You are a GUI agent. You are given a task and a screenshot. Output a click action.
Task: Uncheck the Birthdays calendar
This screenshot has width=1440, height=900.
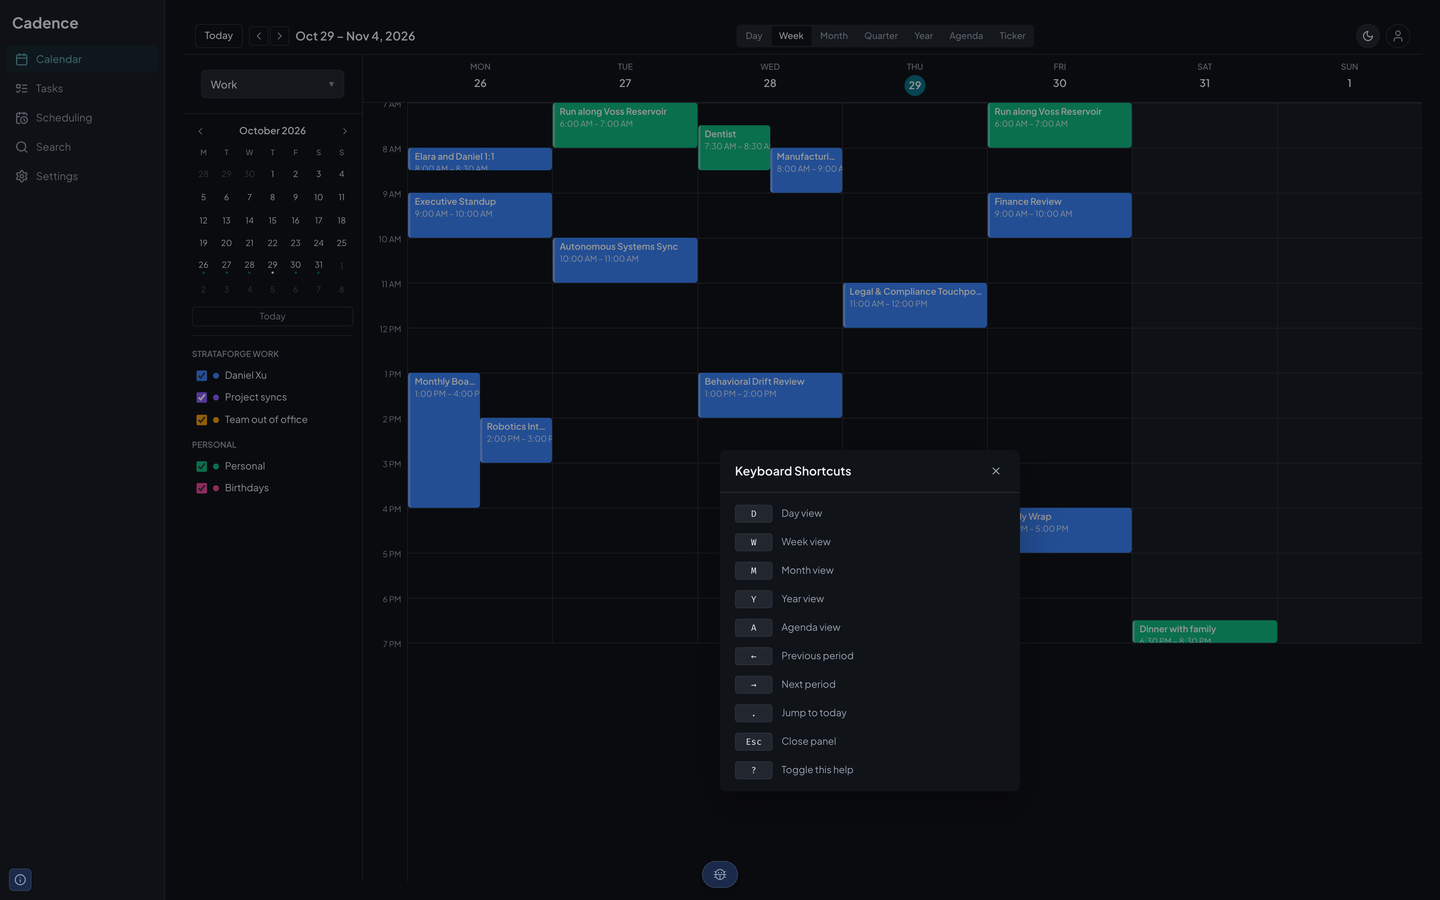(x=202, y=488)
